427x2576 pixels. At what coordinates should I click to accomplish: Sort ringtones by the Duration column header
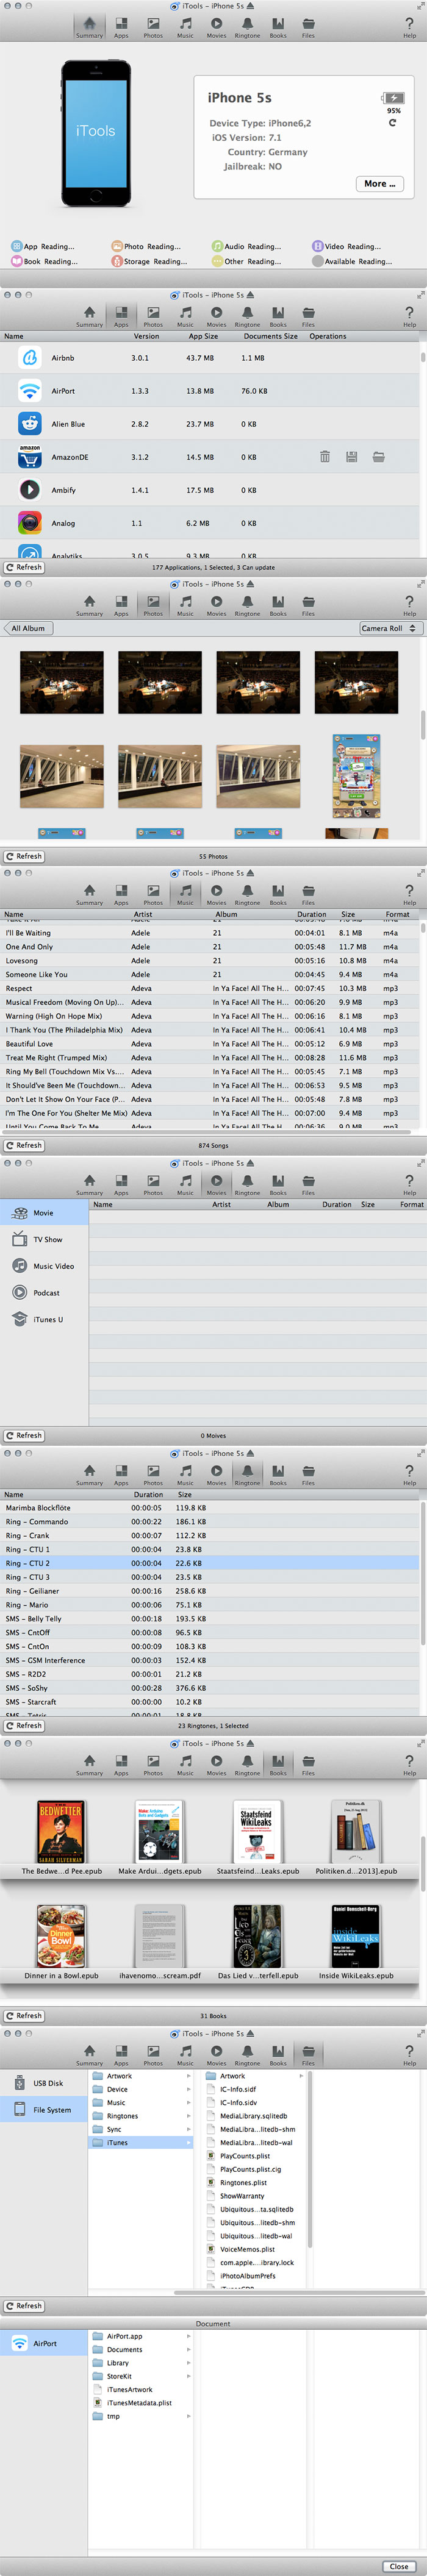point(148,1494)
